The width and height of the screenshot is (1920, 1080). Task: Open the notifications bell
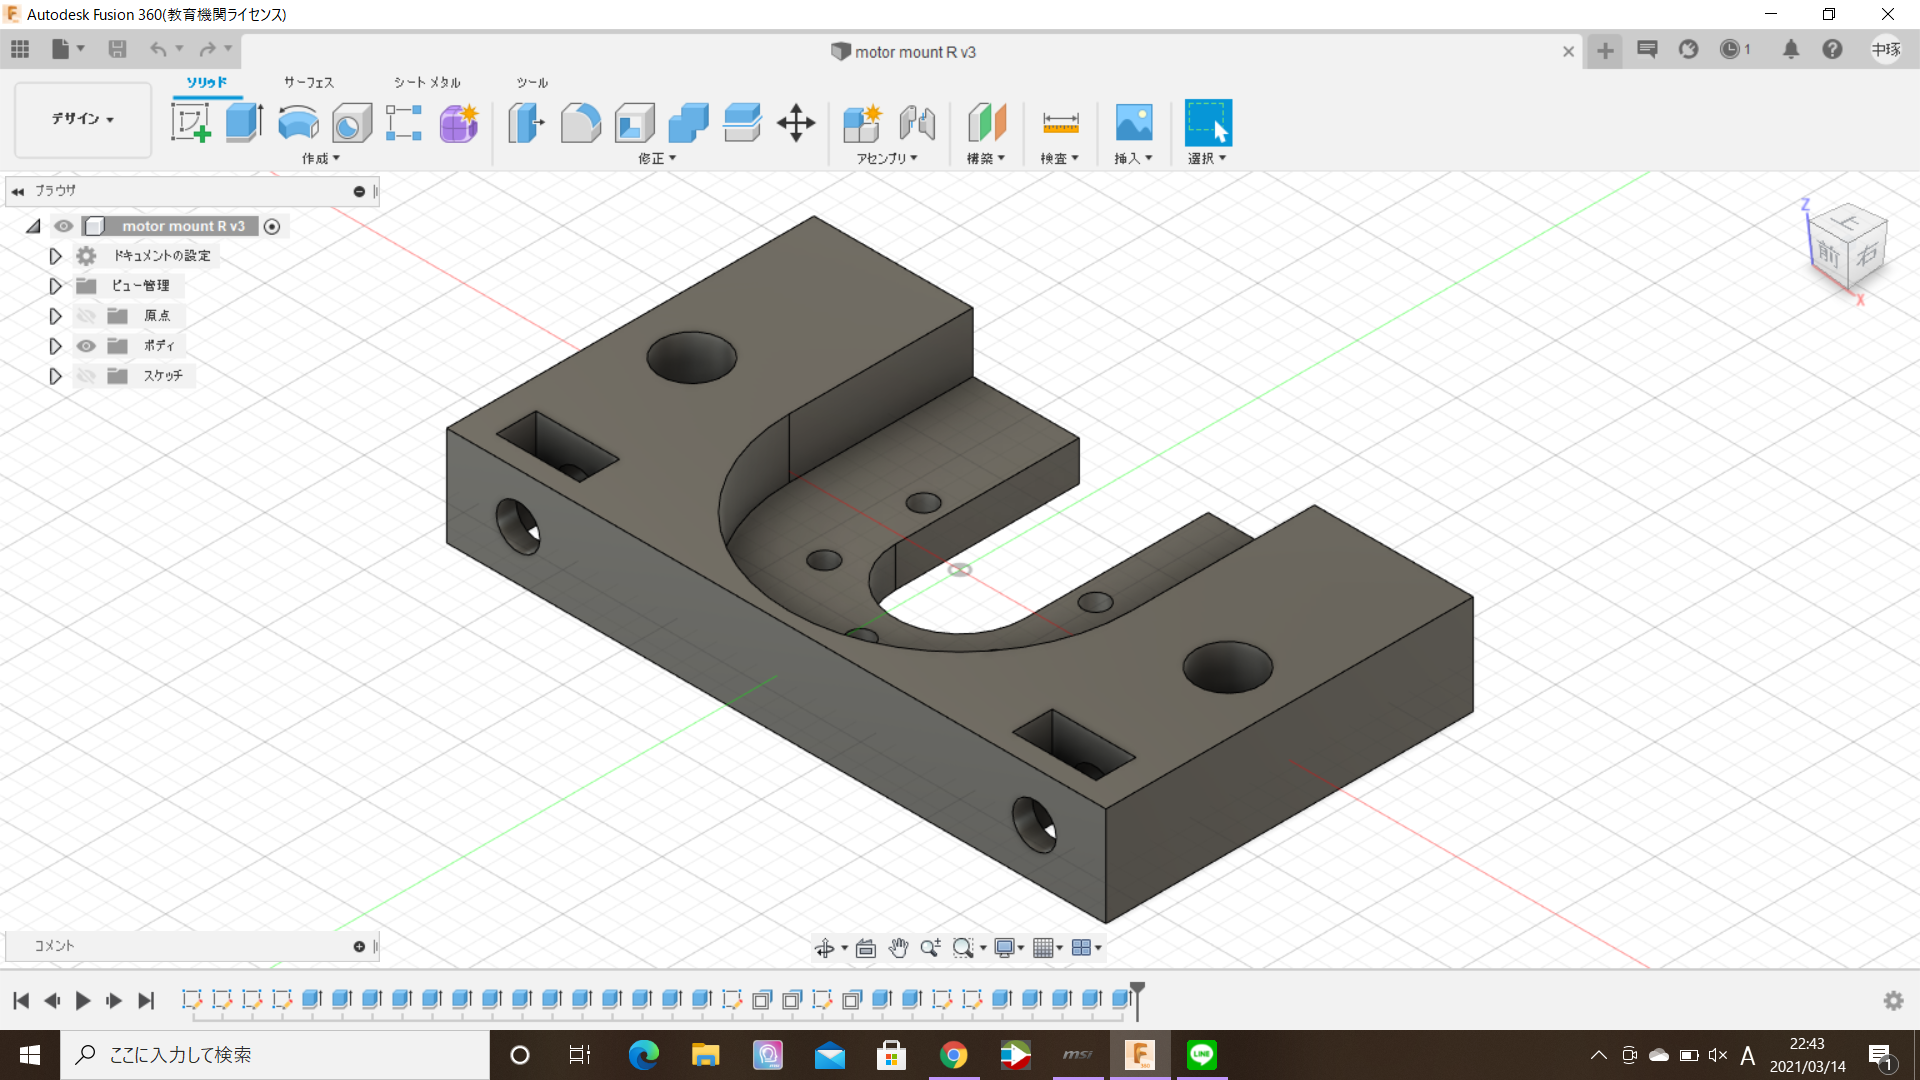(1791, 49)
